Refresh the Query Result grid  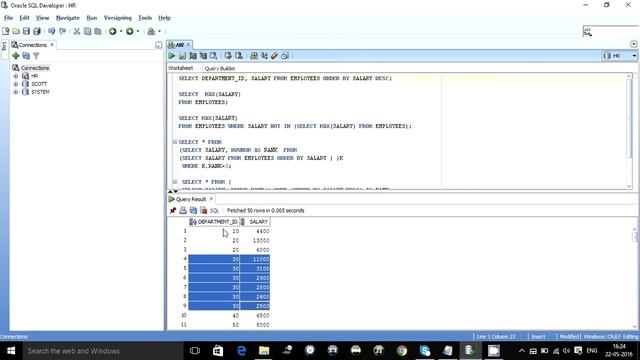[193, 211]
